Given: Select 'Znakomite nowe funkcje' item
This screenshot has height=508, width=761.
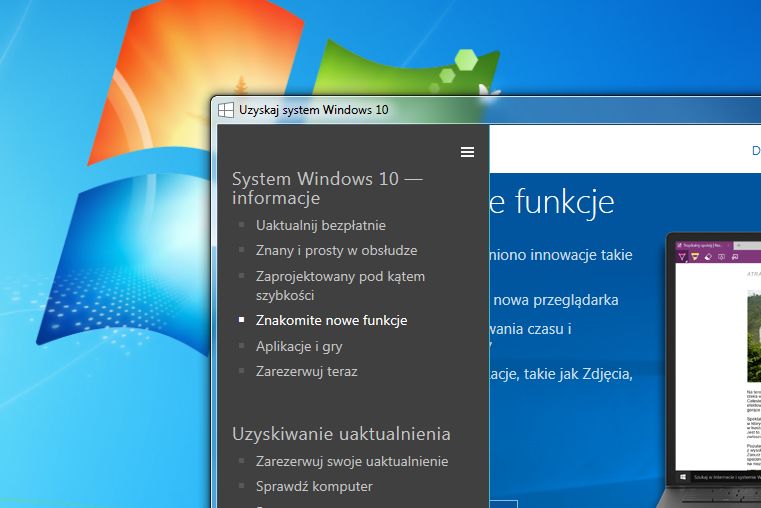Looking at the screenshot, I should click(x=331, y=321).
